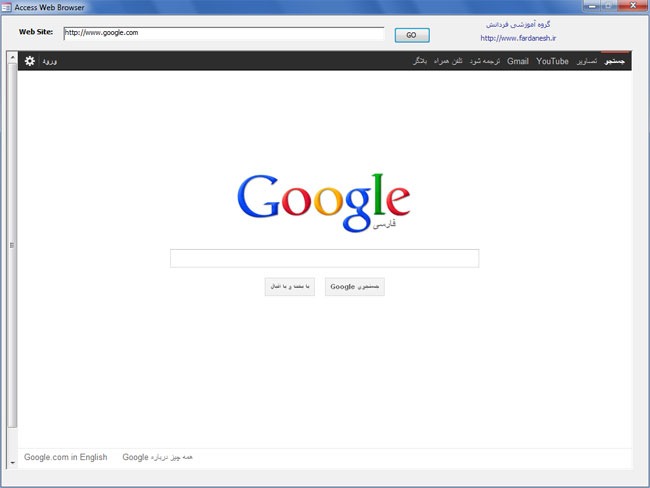Maximize the Access Web Browser window
650x488 pixels.
pyautogui.click(x=609, y=6)
